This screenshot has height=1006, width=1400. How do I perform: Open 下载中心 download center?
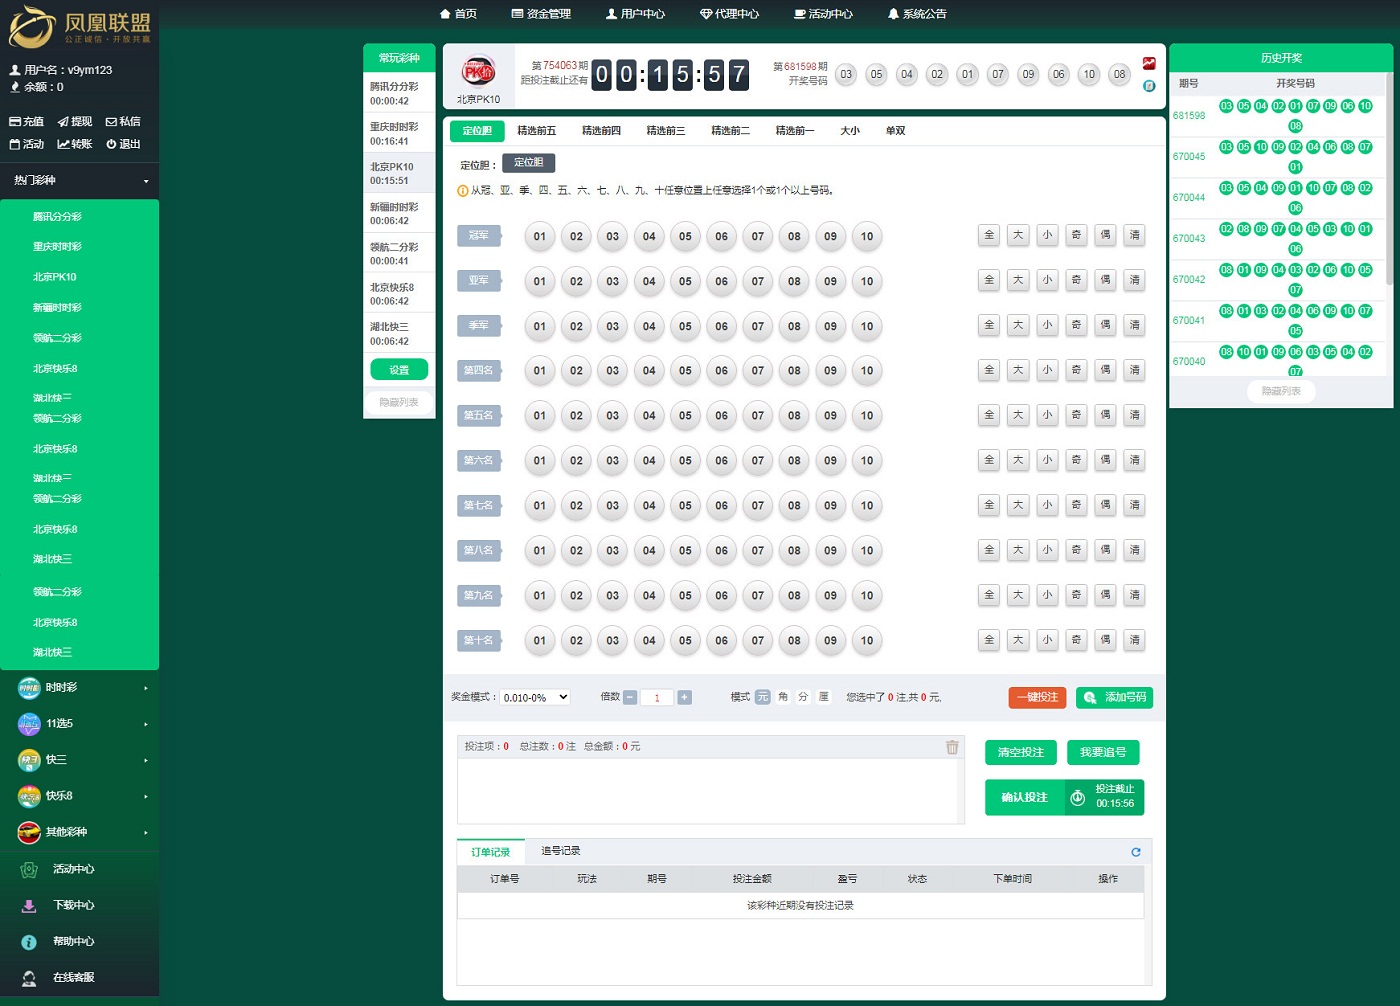point(73,905)
